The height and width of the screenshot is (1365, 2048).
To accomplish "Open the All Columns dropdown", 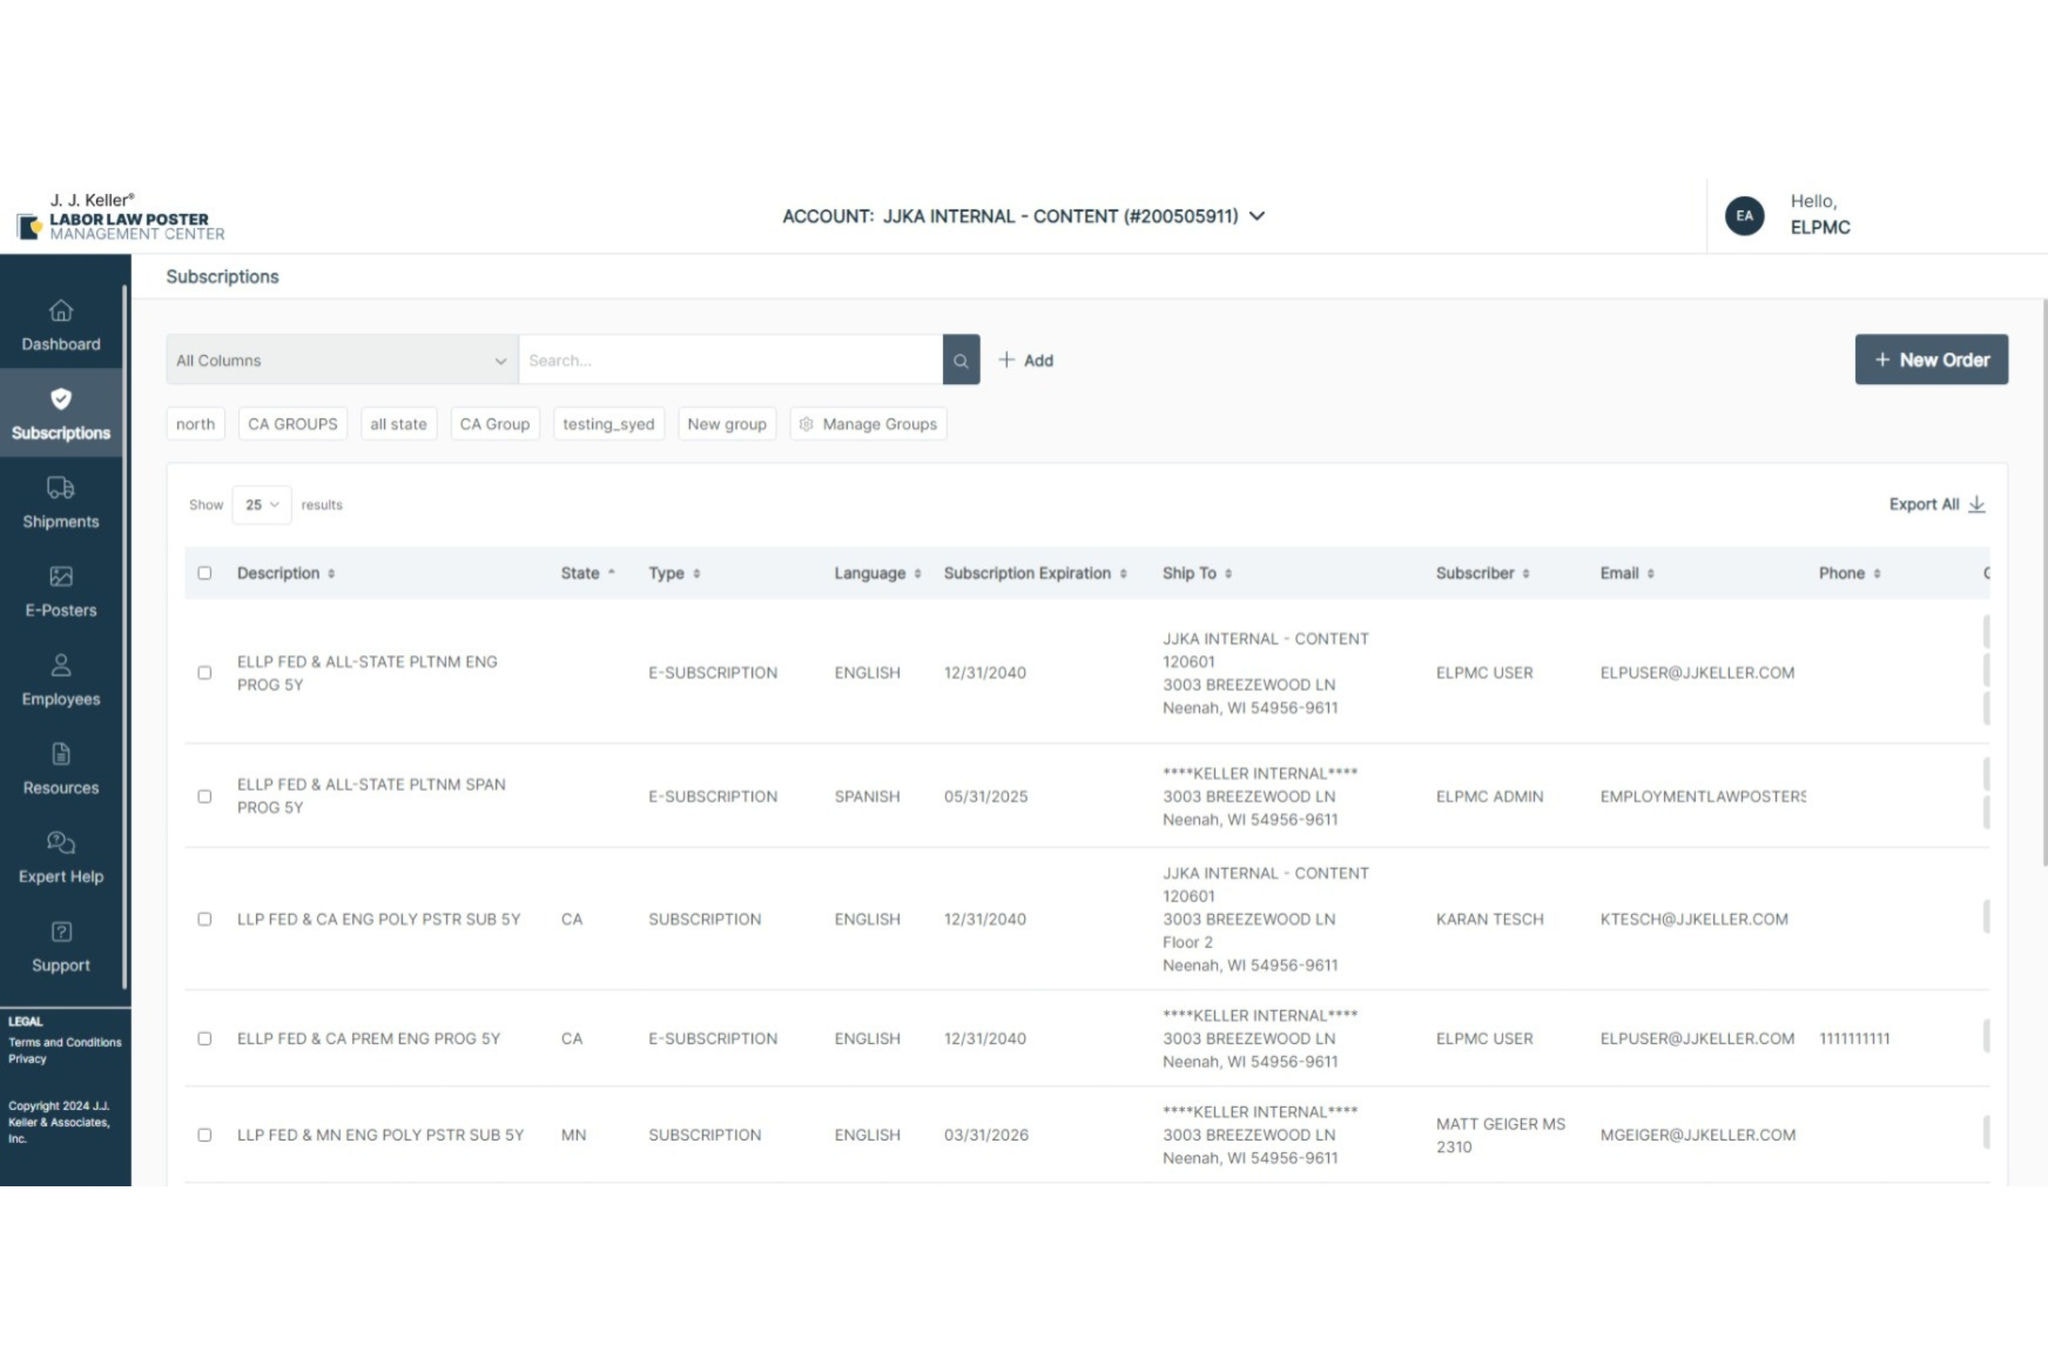I will click(x=341, y=360).
